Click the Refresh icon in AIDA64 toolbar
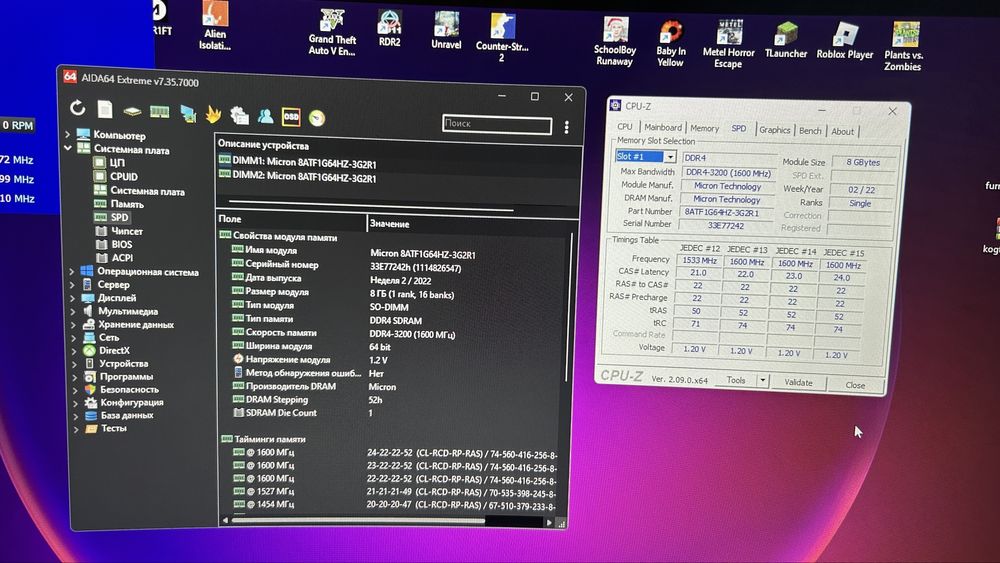This screenshot has width=1000, height=563. pyautogui.click(x=77, y=108)
